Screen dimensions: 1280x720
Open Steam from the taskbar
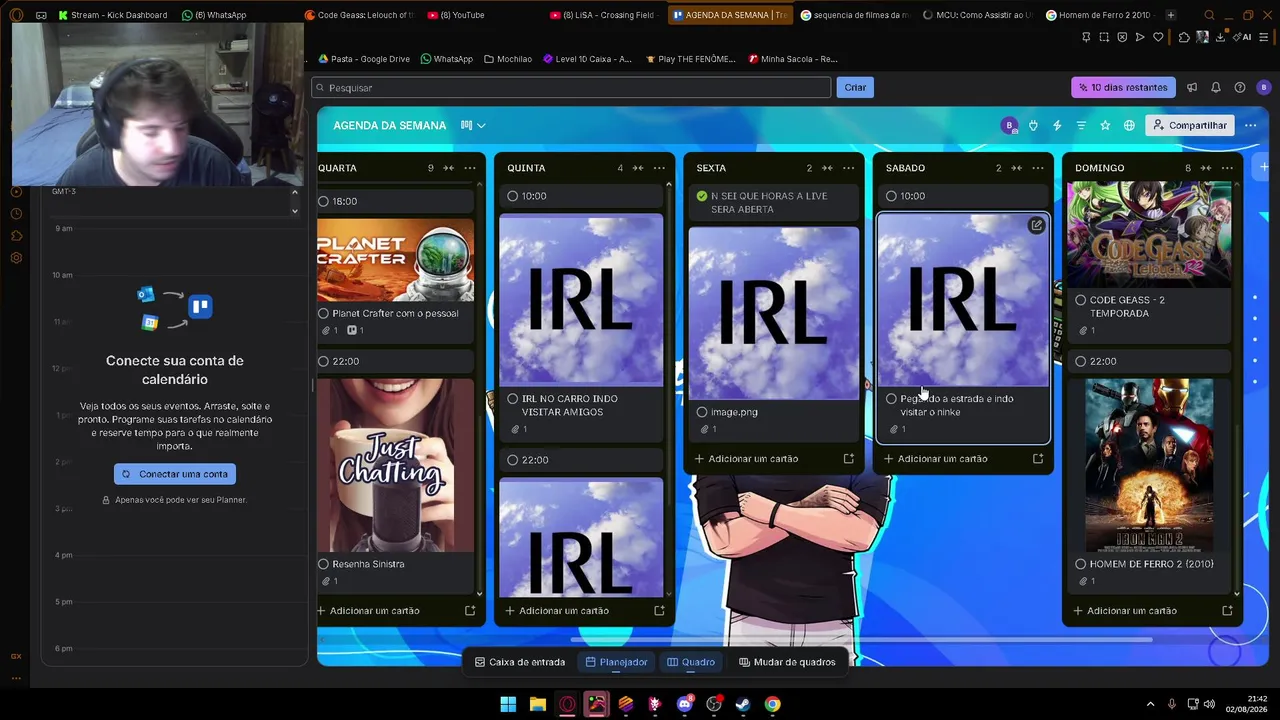pyautogui.click(x=743, y=704)
